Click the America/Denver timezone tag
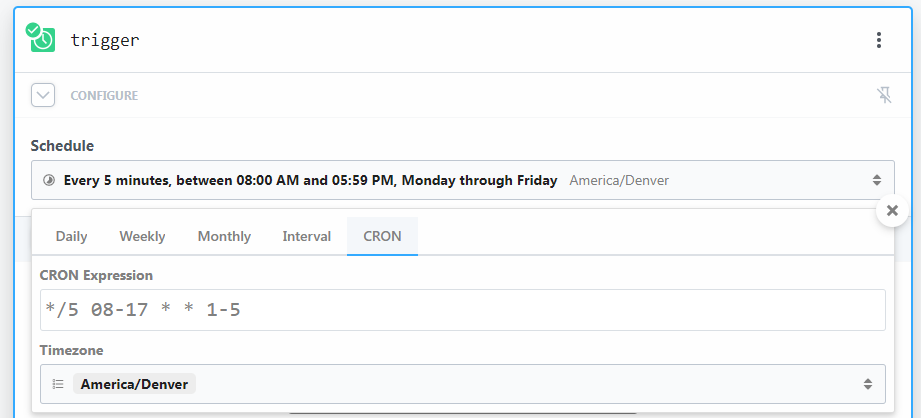This screenshot has height=418, width=921. [x=135, y=385]
